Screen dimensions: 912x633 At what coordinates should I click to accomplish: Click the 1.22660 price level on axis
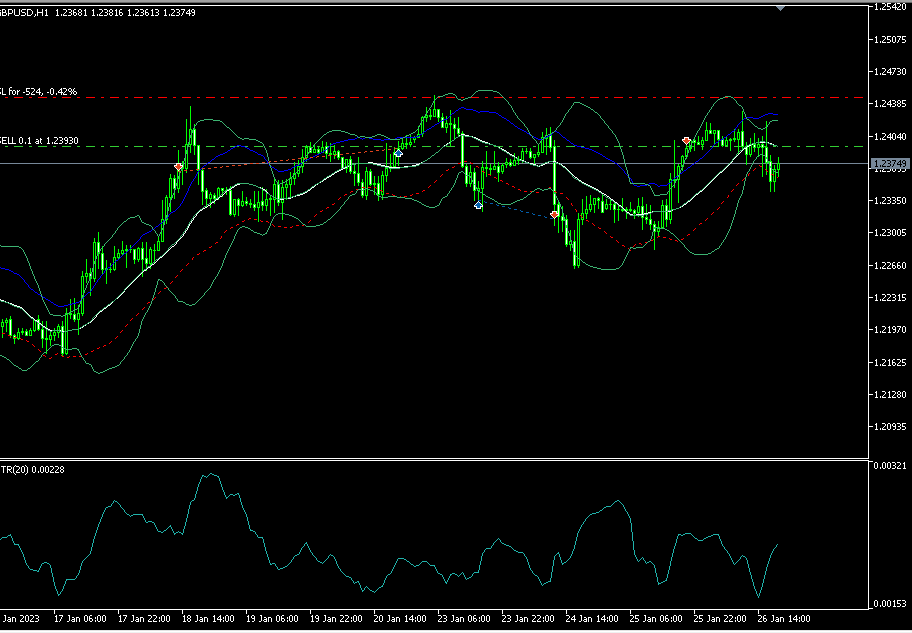[889, 266]
